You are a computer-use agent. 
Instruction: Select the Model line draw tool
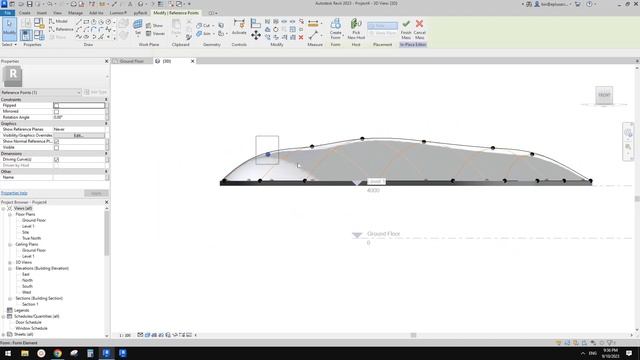click(x=58, y=21)
